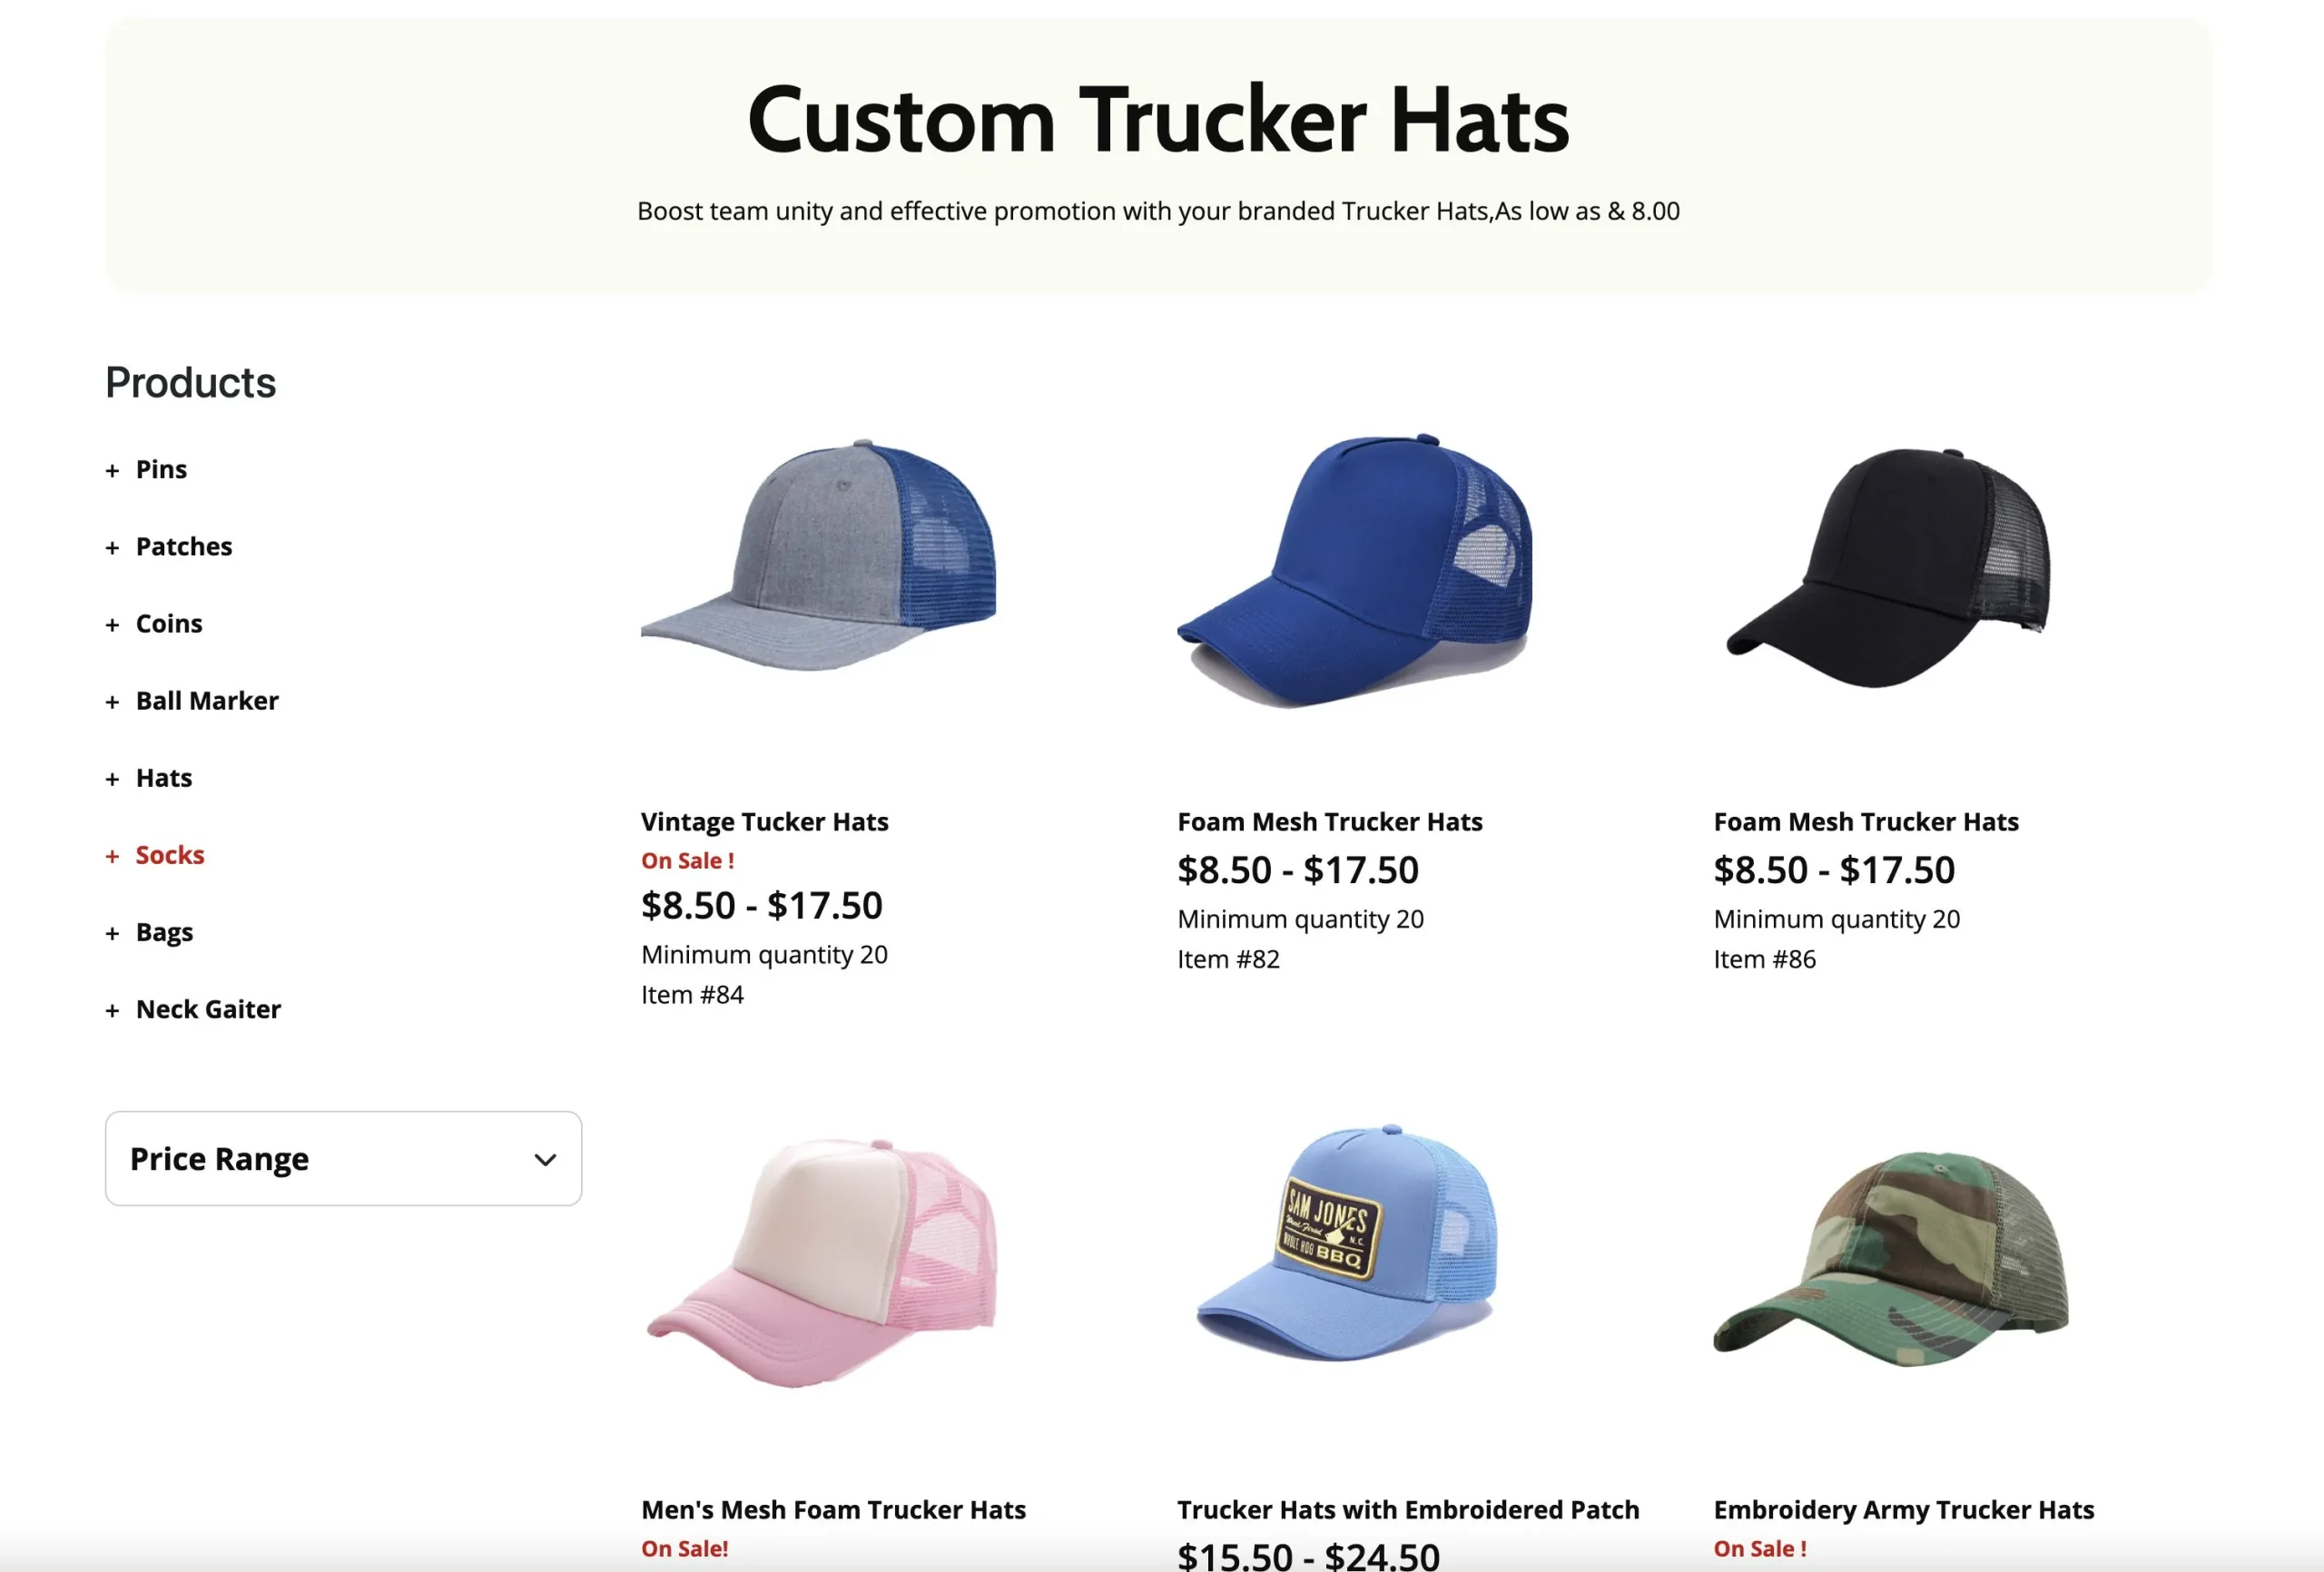Open the pink Men's Mesh Foam hat image
The image size is (2324, 1572).
[x=822, y=1263]
